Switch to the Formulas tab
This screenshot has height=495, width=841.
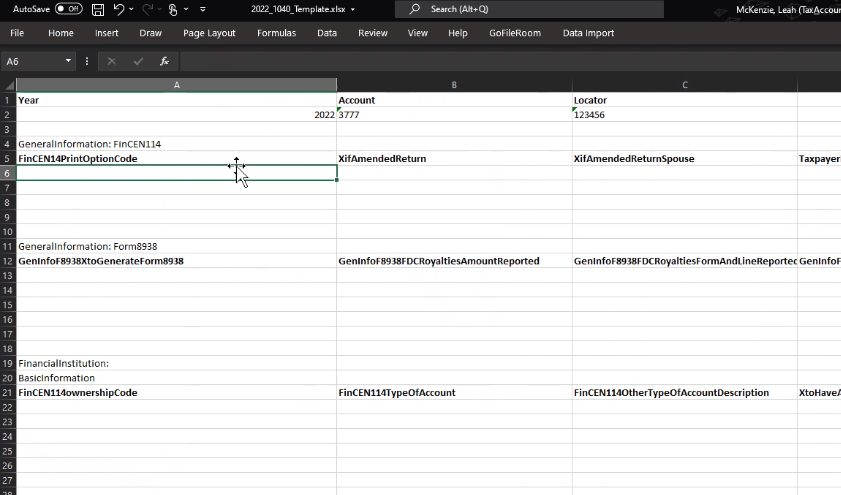pos(276,33)
